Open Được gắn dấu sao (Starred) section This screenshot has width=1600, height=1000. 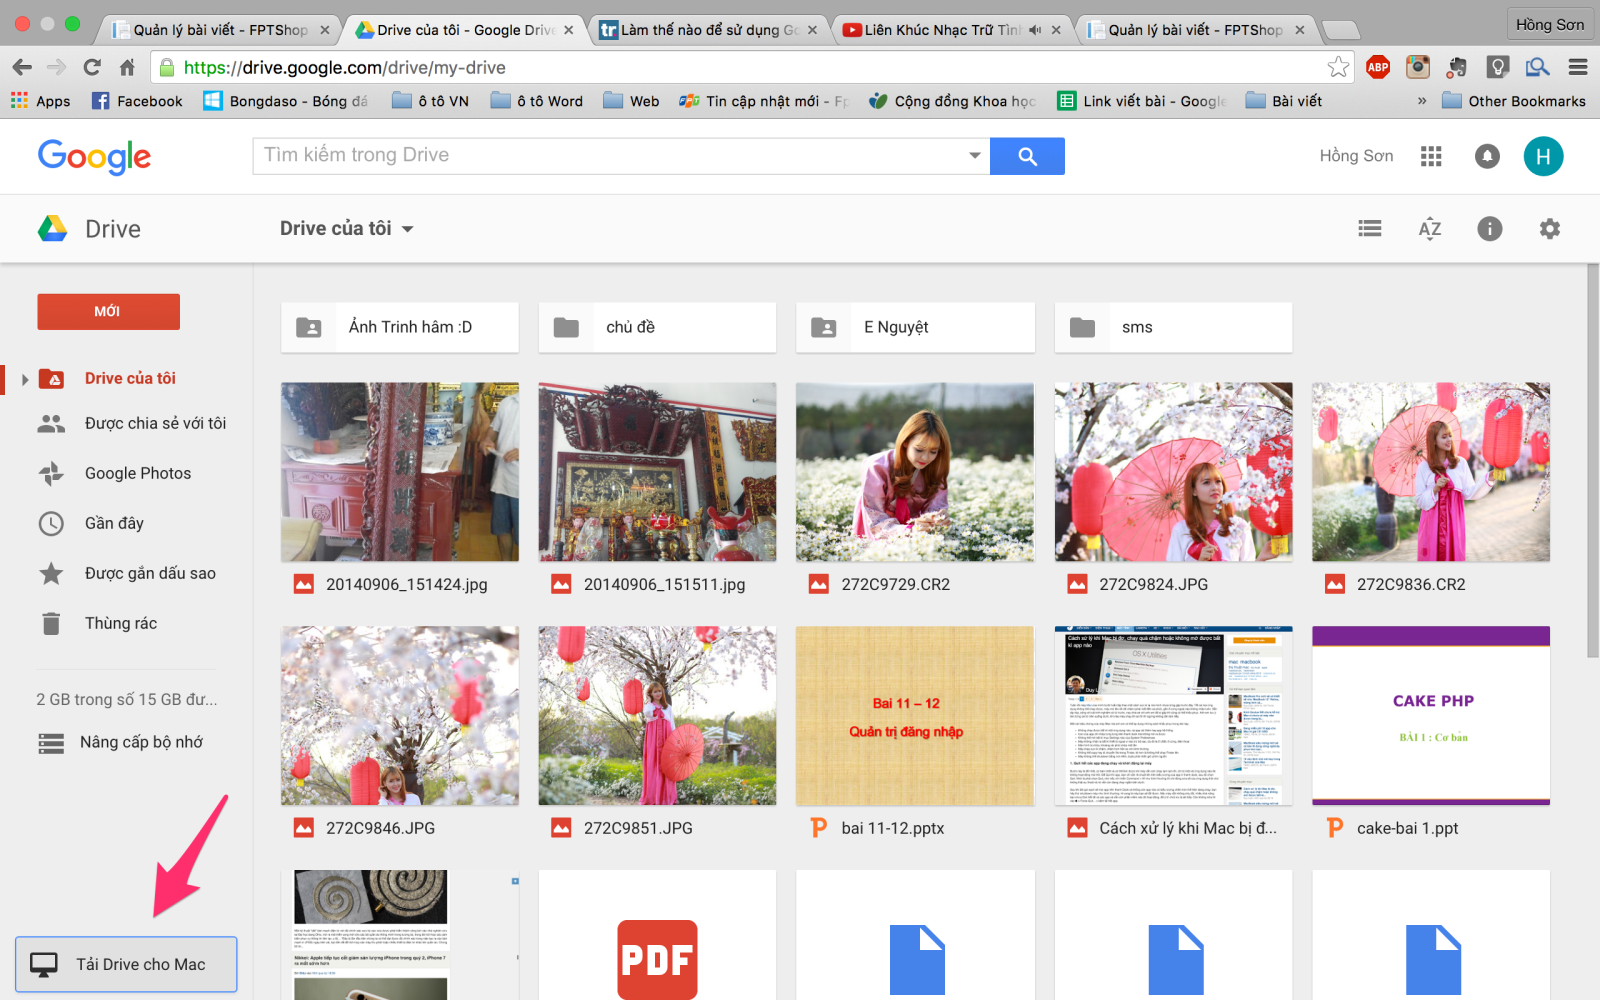tap(151, 573)
